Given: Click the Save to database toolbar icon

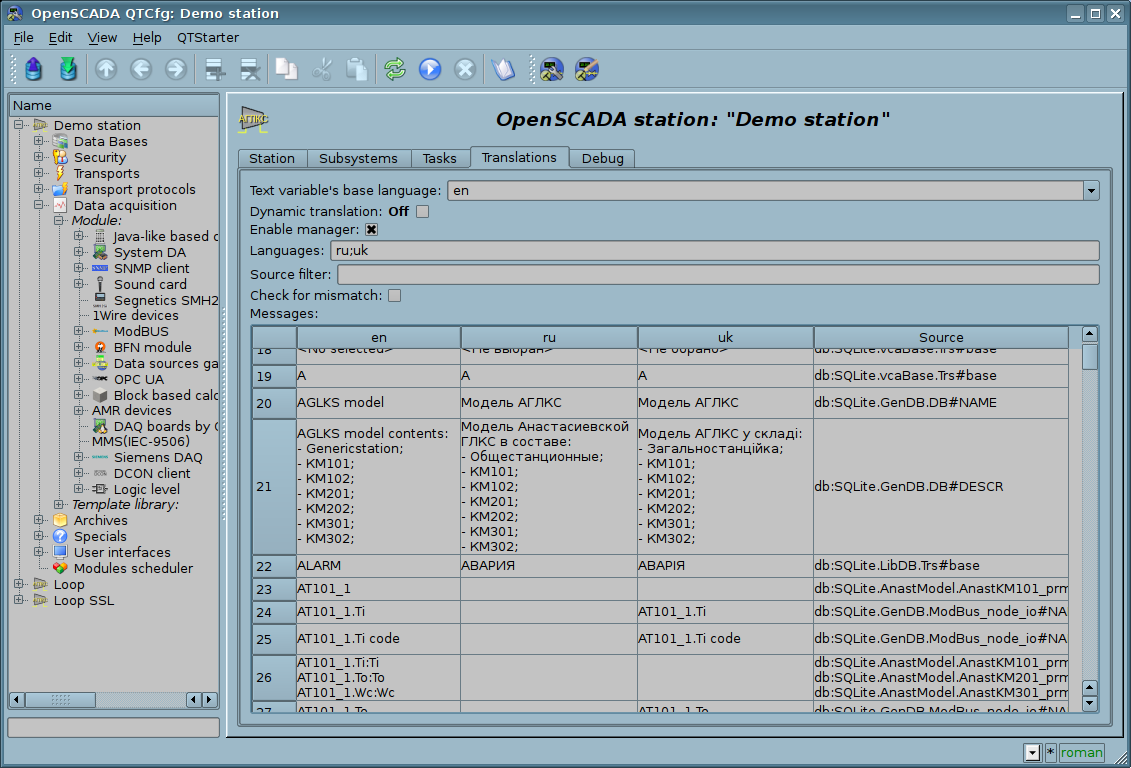Looking at the screenshot, I should tap(68, 69).
